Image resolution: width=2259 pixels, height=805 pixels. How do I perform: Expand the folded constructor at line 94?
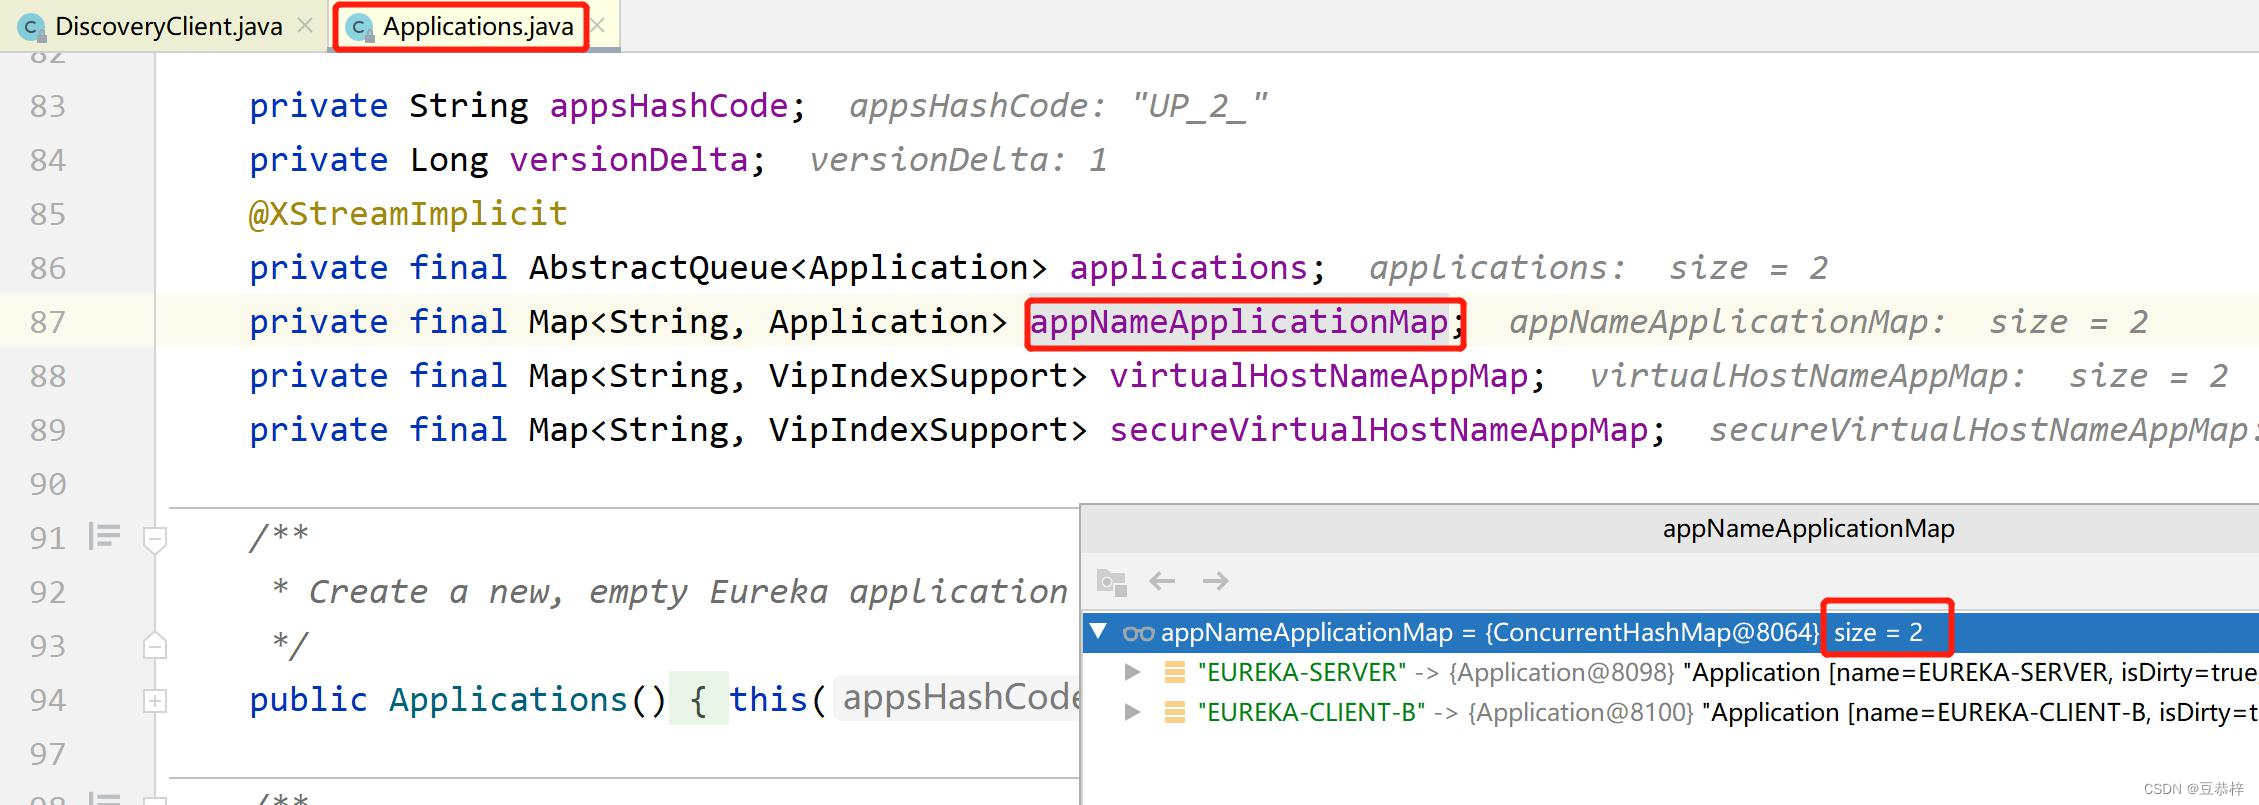pyautogui.click(x=155, y=700)
